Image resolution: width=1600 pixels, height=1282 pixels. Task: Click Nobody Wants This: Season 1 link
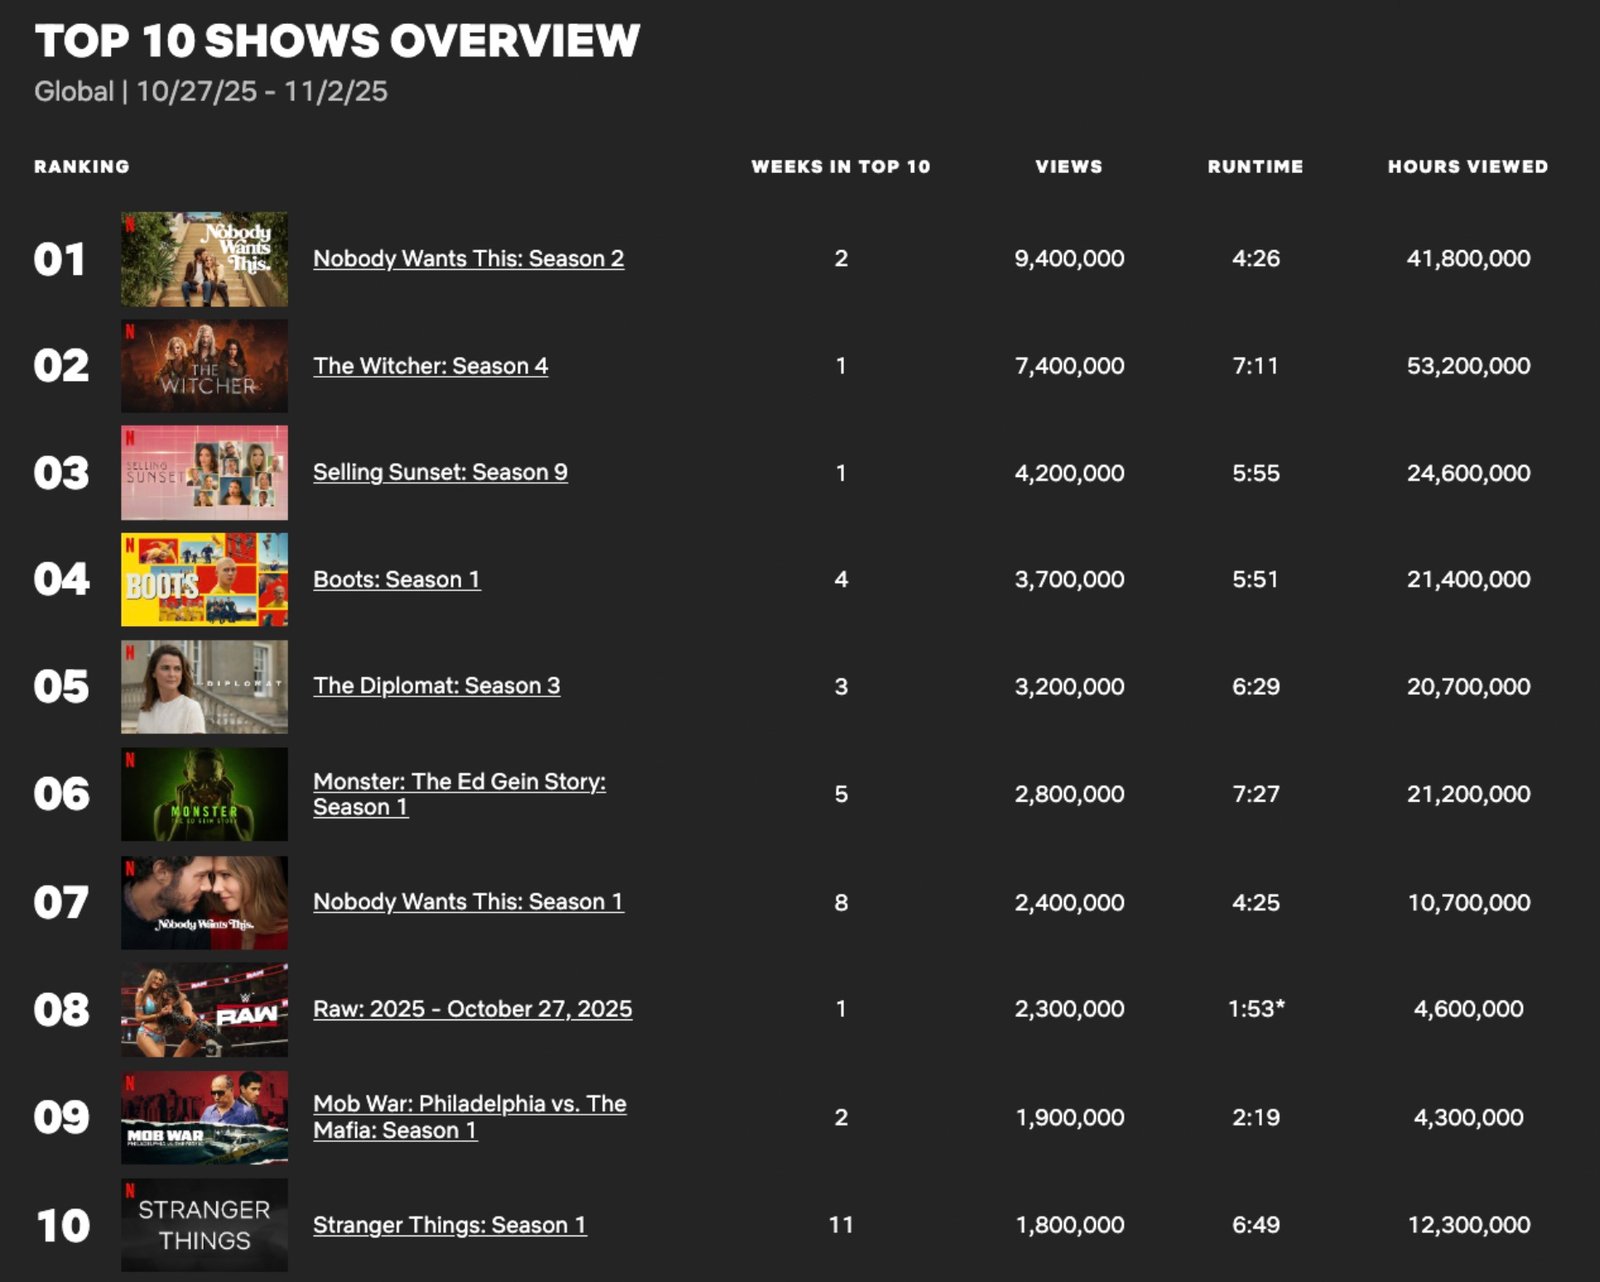coord(468,902)
